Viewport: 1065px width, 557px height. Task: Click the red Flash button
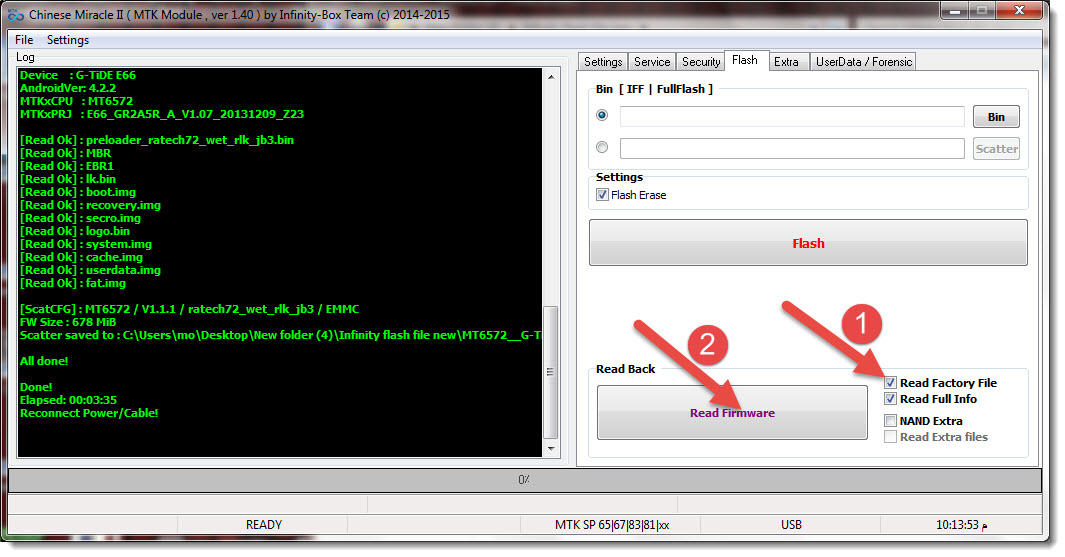pos(808,243)
